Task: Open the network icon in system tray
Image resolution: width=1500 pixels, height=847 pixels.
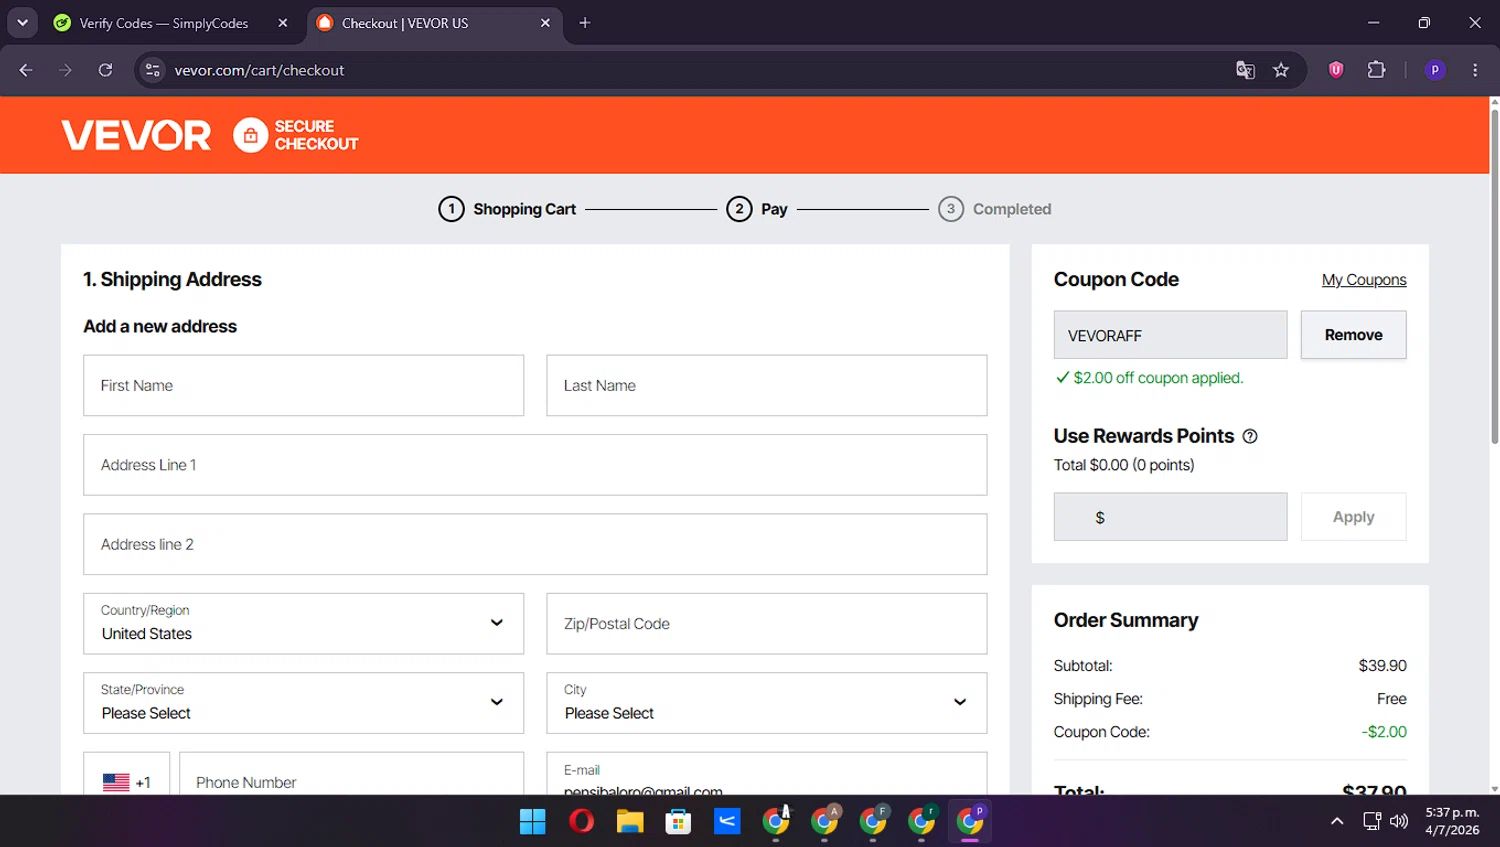Action: point(1372,821)
